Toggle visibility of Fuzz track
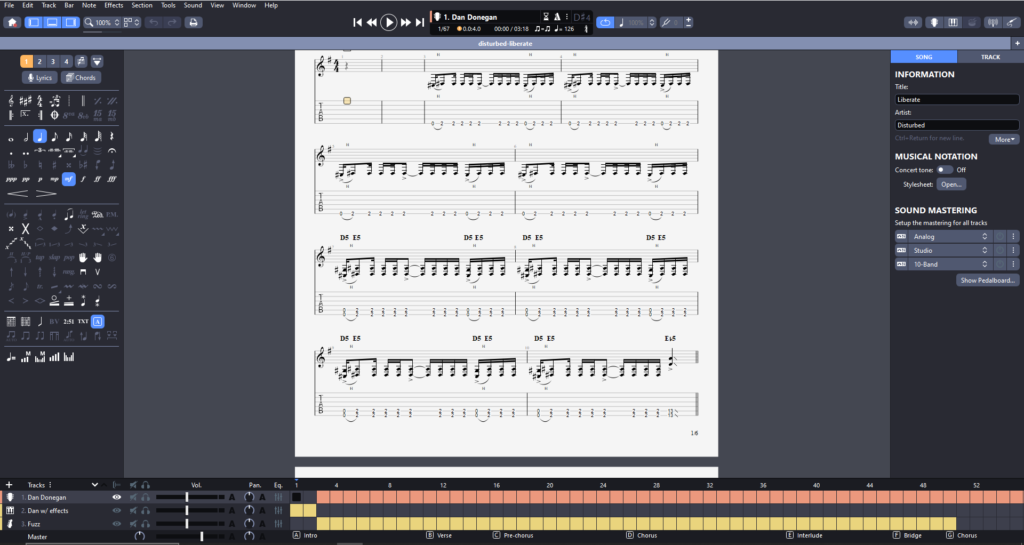 pyautogui.click(x=116, y=523)
